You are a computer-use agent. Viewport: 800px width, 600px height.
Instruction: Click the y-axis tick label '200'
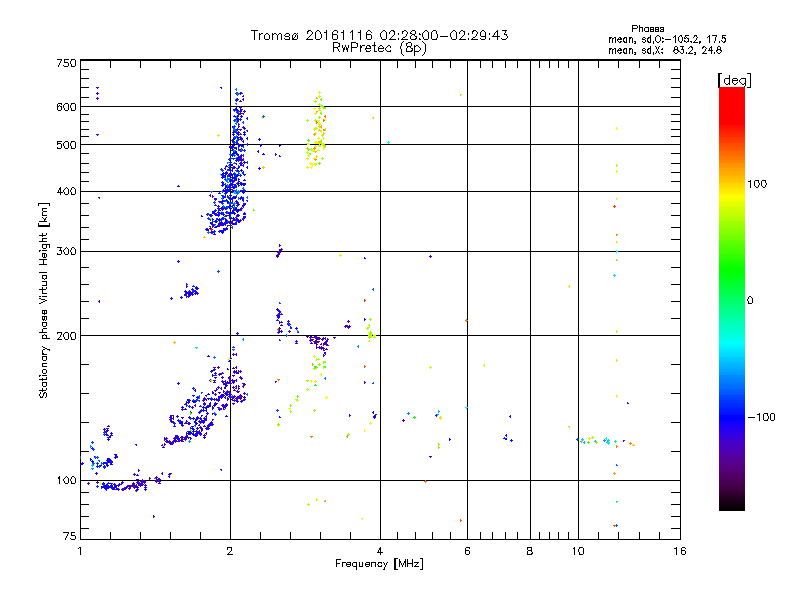[66, 336]
